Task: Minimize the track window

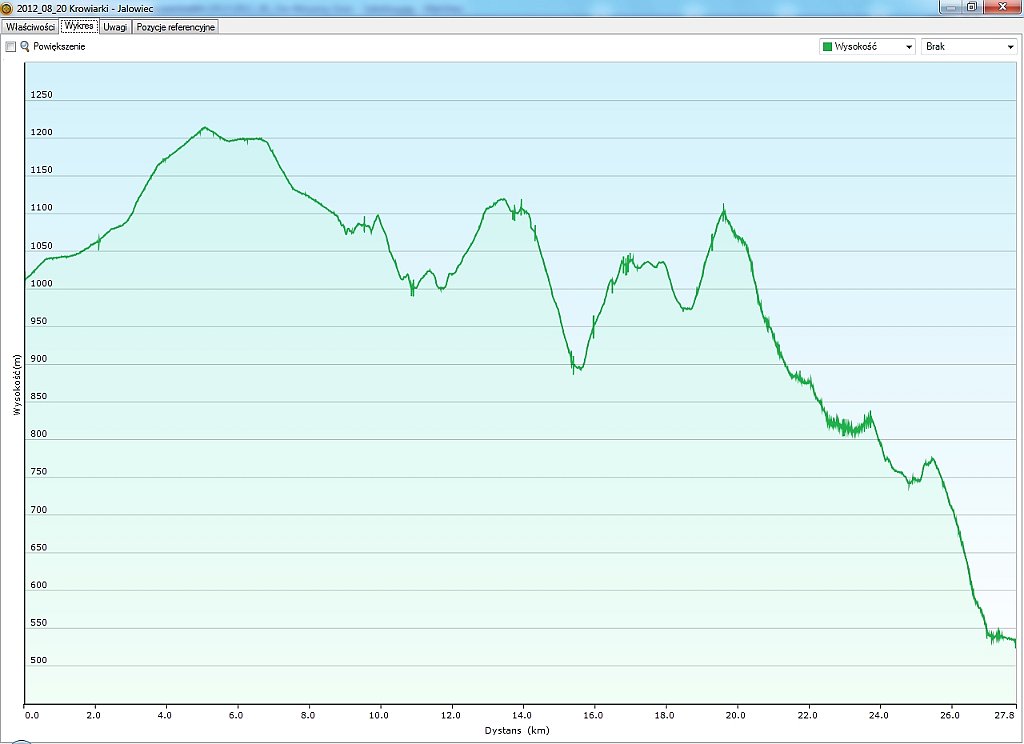Action: tap(946, 6)
